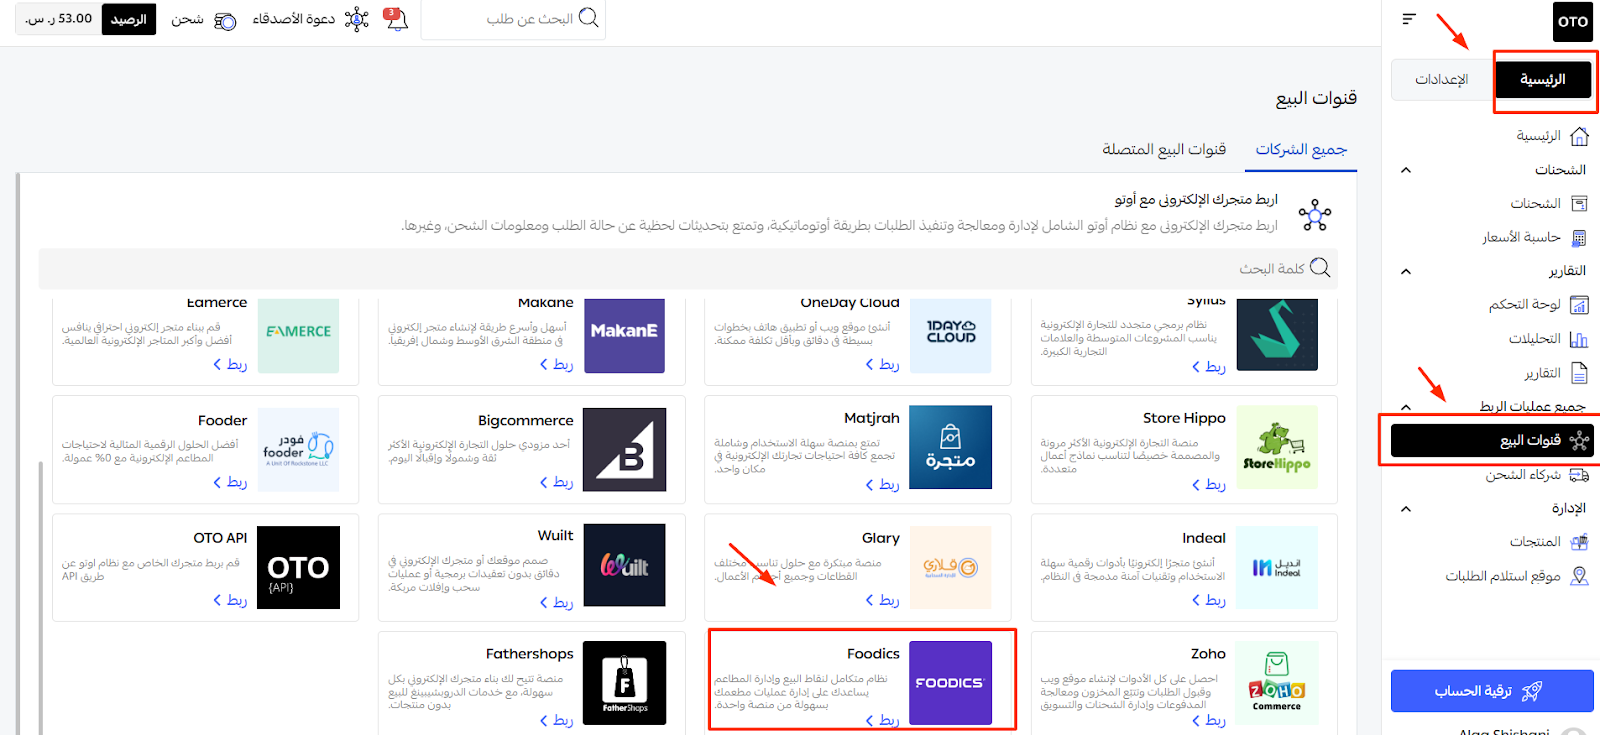Click the OTO API logo
1600x735 pixels.
pos(298,567)
